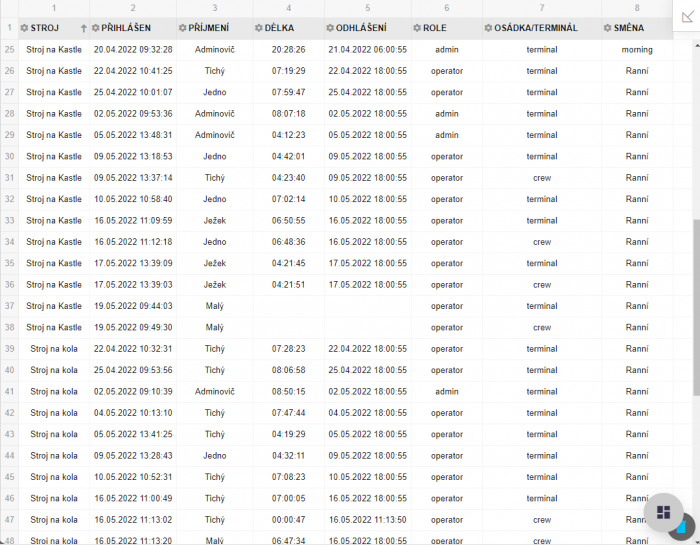Screen dimensions: 700x546
Task: Click 'Stroj na kola' in row 39
Action: click(x=54, y=349)
